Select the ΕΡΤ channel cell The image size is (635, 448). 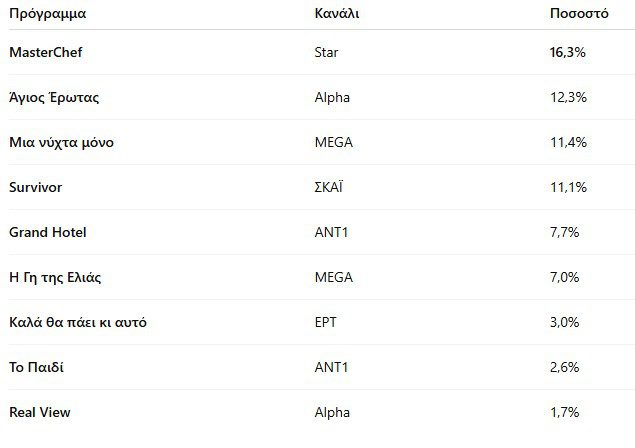click(326, 322)
